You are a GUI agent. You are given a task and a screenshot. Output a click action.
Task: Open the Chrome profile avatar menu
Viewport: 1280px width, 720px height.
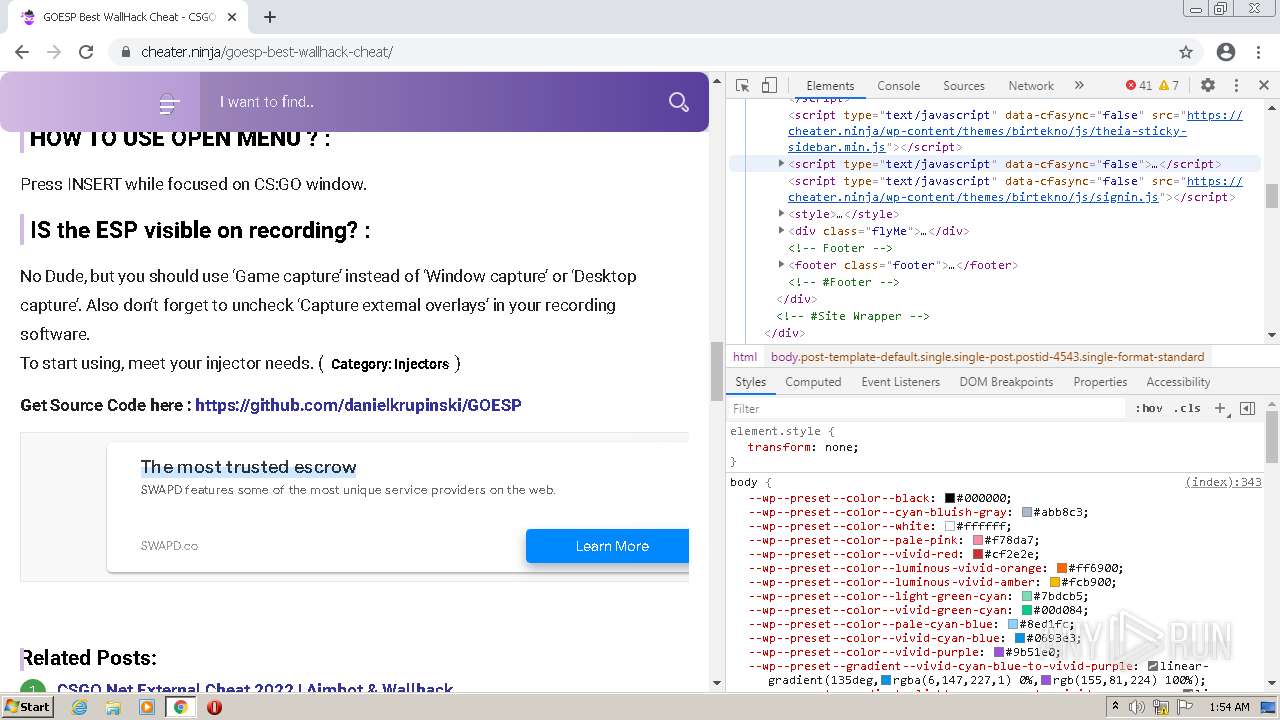(1226, 52)
